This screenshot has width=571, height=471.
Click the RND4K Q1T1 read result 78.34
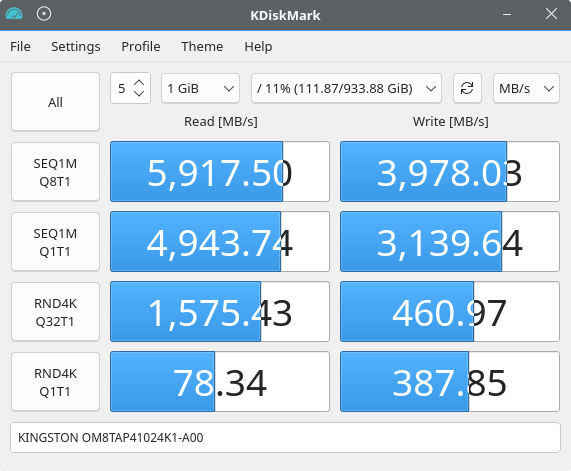(220, 381)
